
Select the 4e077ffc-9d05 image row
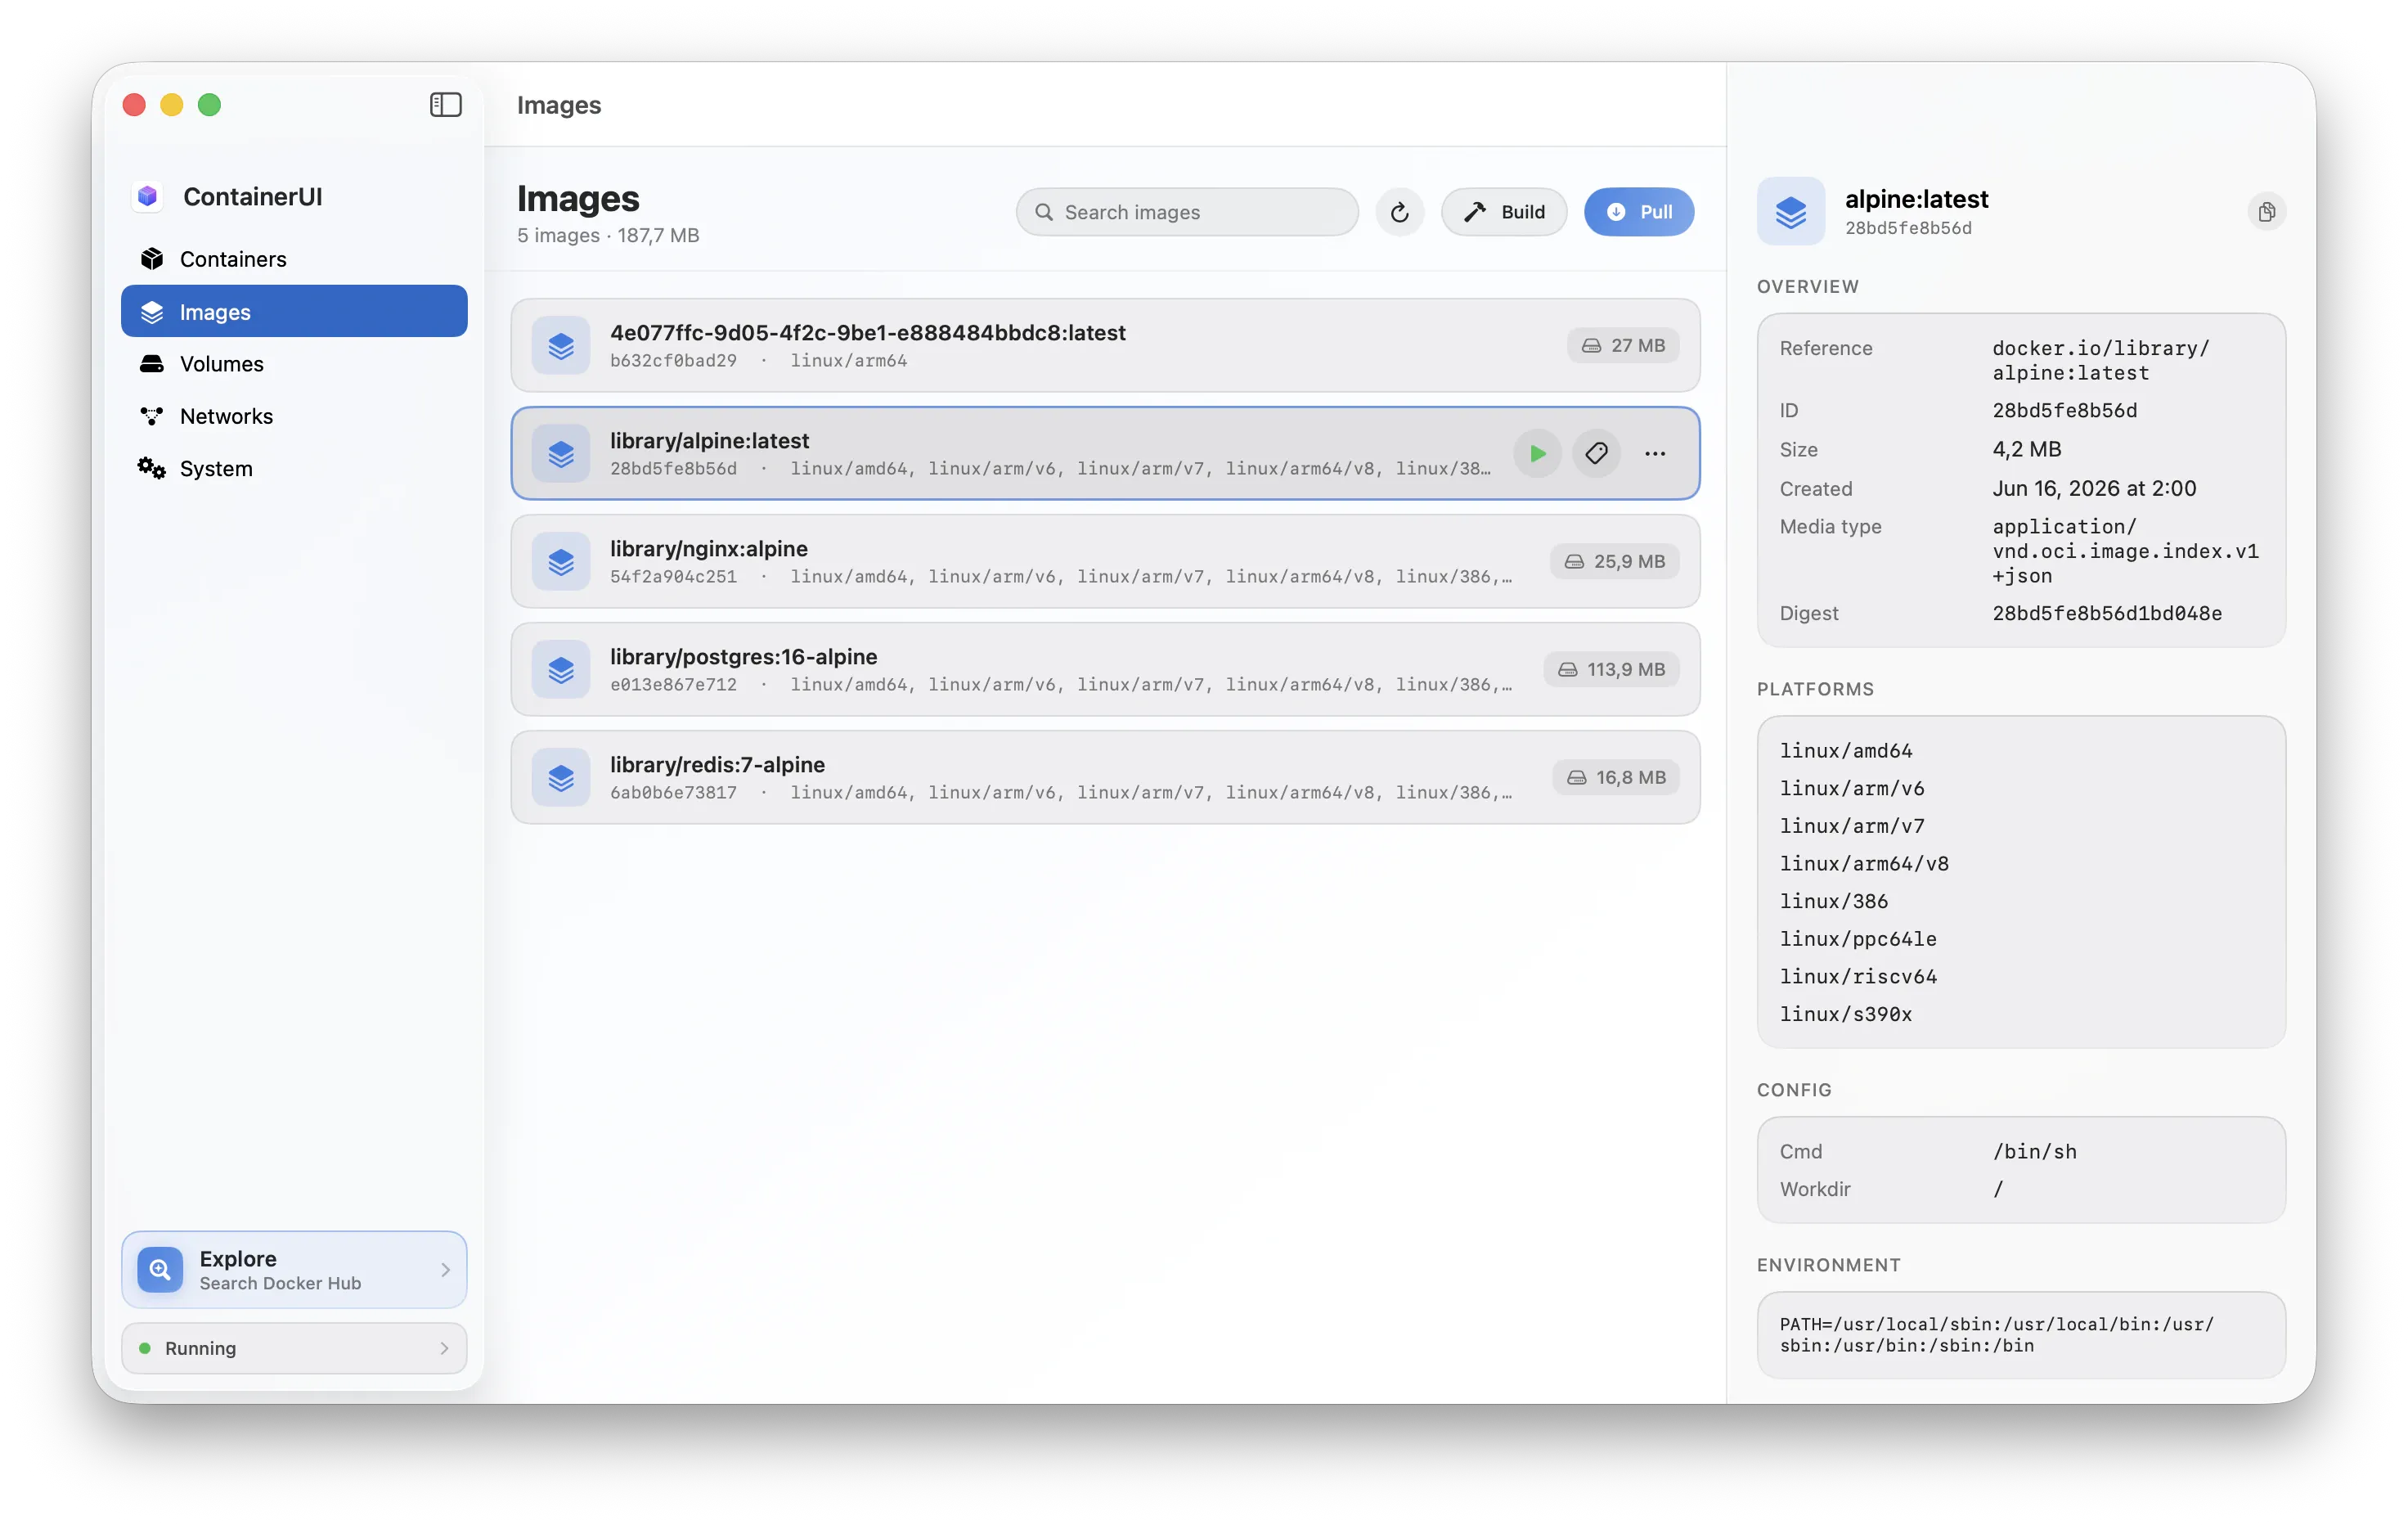pos(1105,346)
